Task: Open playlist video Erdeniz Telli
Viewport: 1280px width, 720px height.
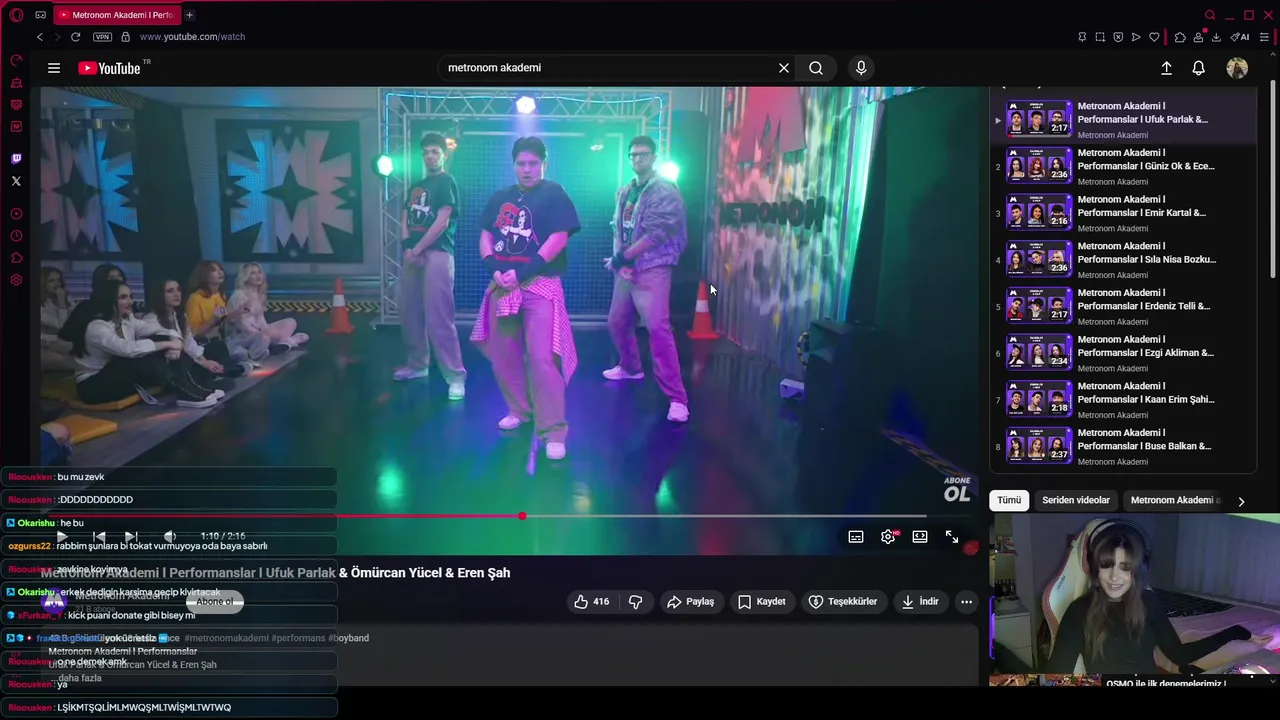Action: [x=1124, y=307]
